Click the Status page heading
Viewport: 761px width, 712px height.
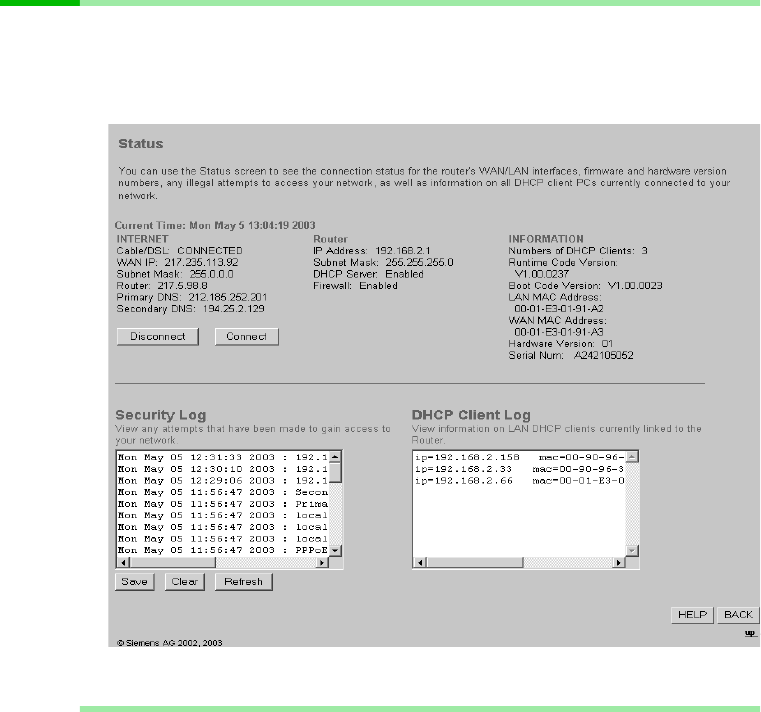point(141,144)
